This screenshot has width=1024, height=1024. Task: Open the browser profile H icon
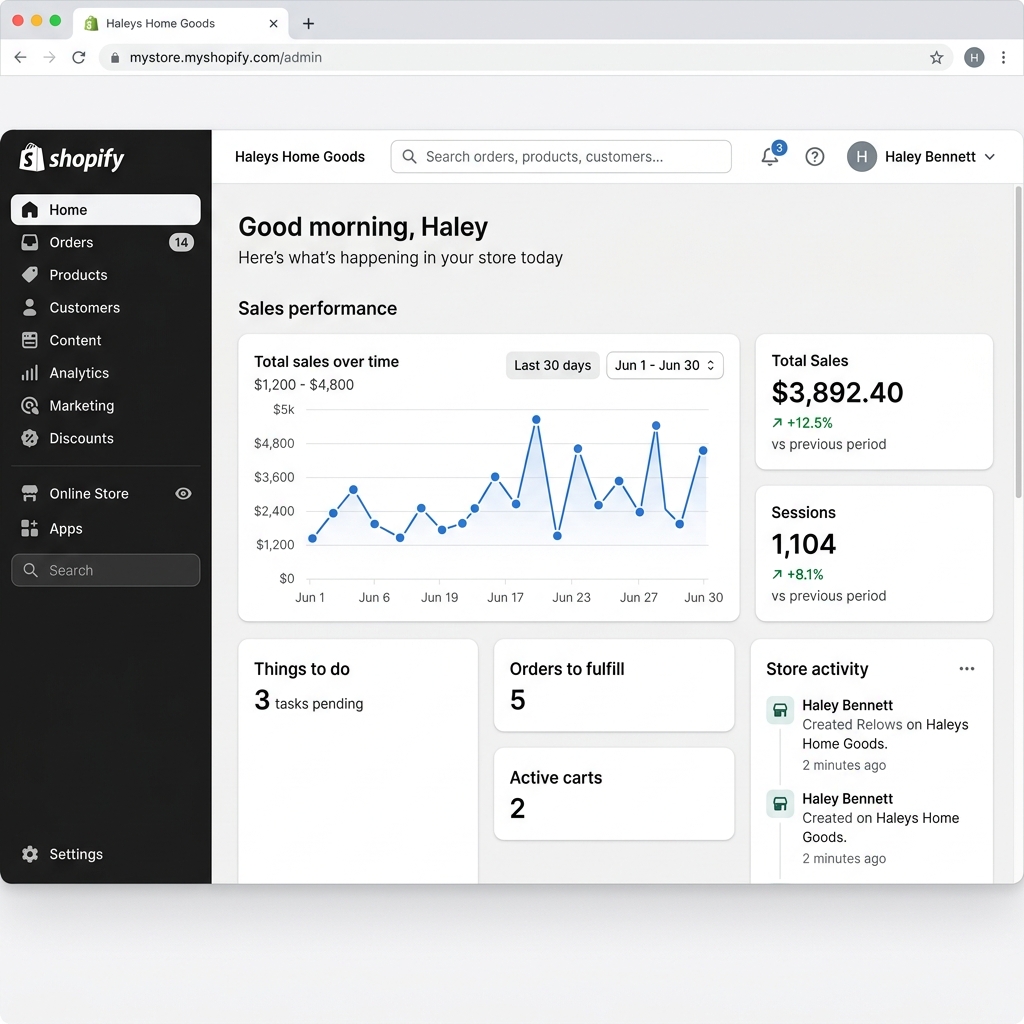point(974,57)
